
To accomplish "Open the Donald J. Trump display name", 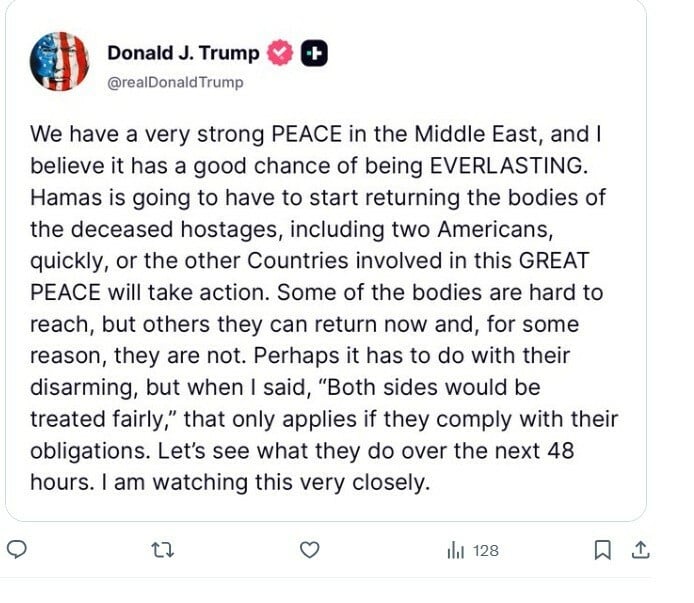I will point(183,54).
